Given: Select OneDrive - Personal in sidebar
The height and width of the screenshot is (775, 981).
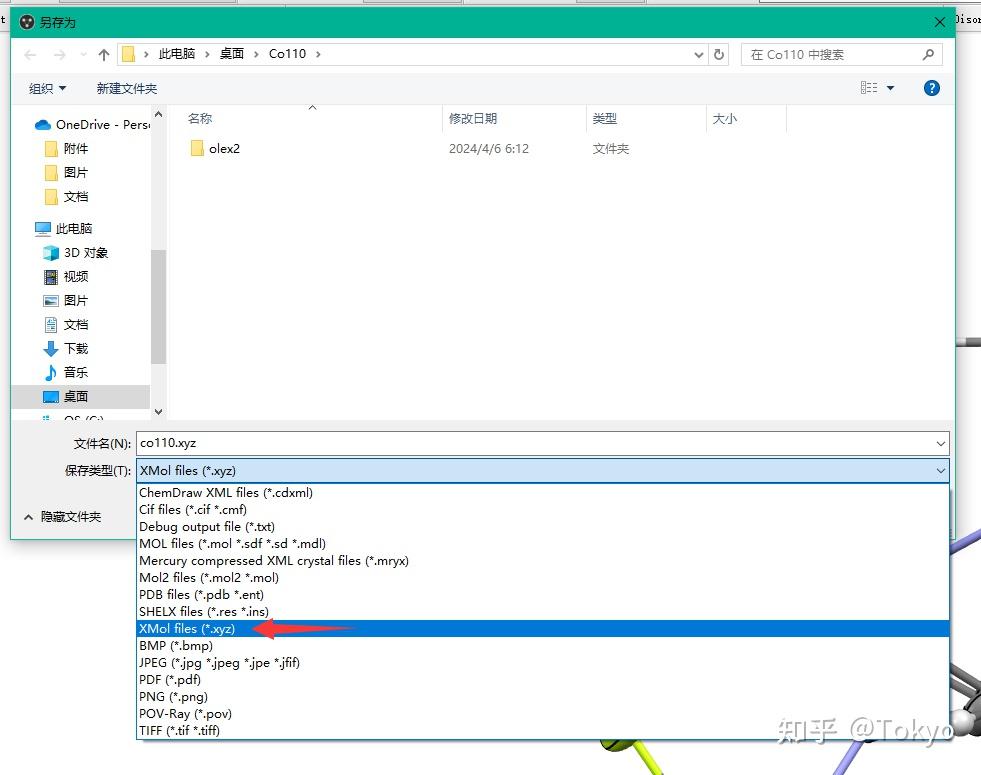Looking at the screenshot, I should click(93, 124).
